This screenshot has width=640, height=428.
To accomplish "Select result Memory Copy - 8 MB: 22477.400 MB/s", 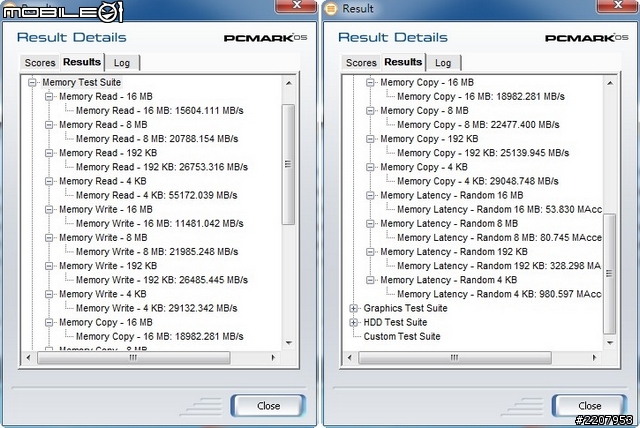I will click(478, 125).
